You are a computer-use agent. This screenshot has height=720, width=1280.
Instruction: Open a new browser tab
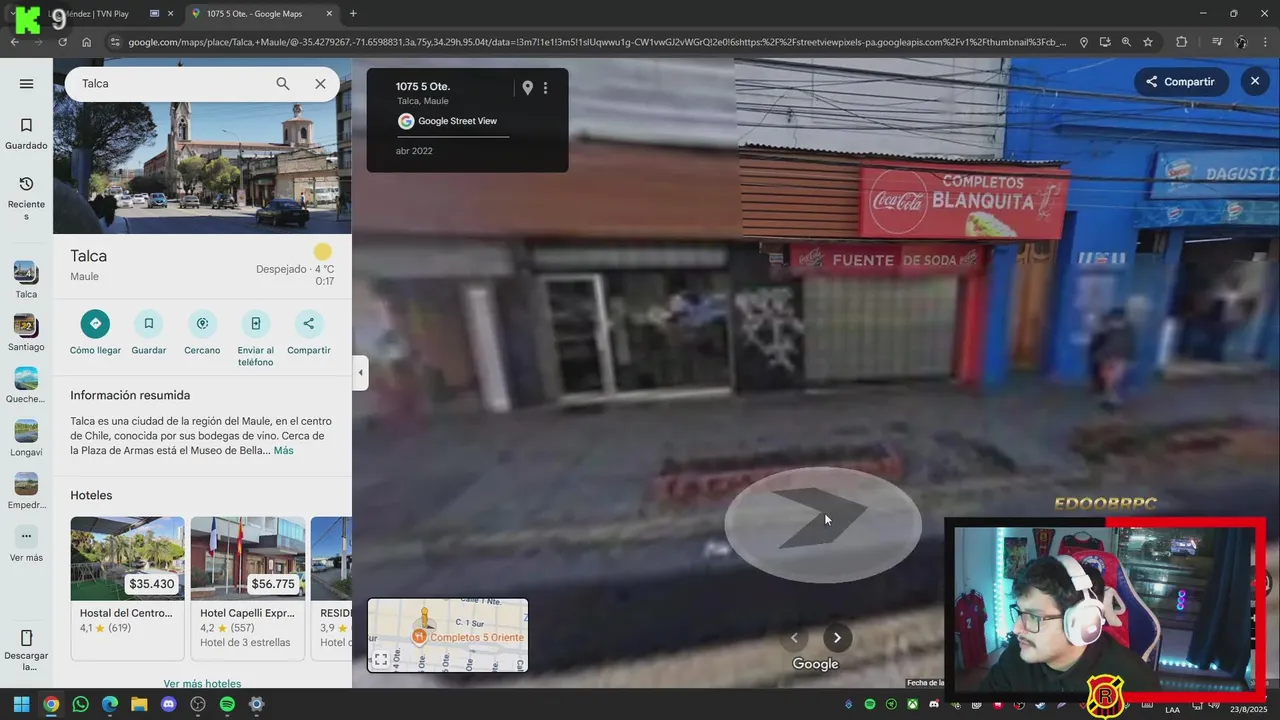pos(353,13)
